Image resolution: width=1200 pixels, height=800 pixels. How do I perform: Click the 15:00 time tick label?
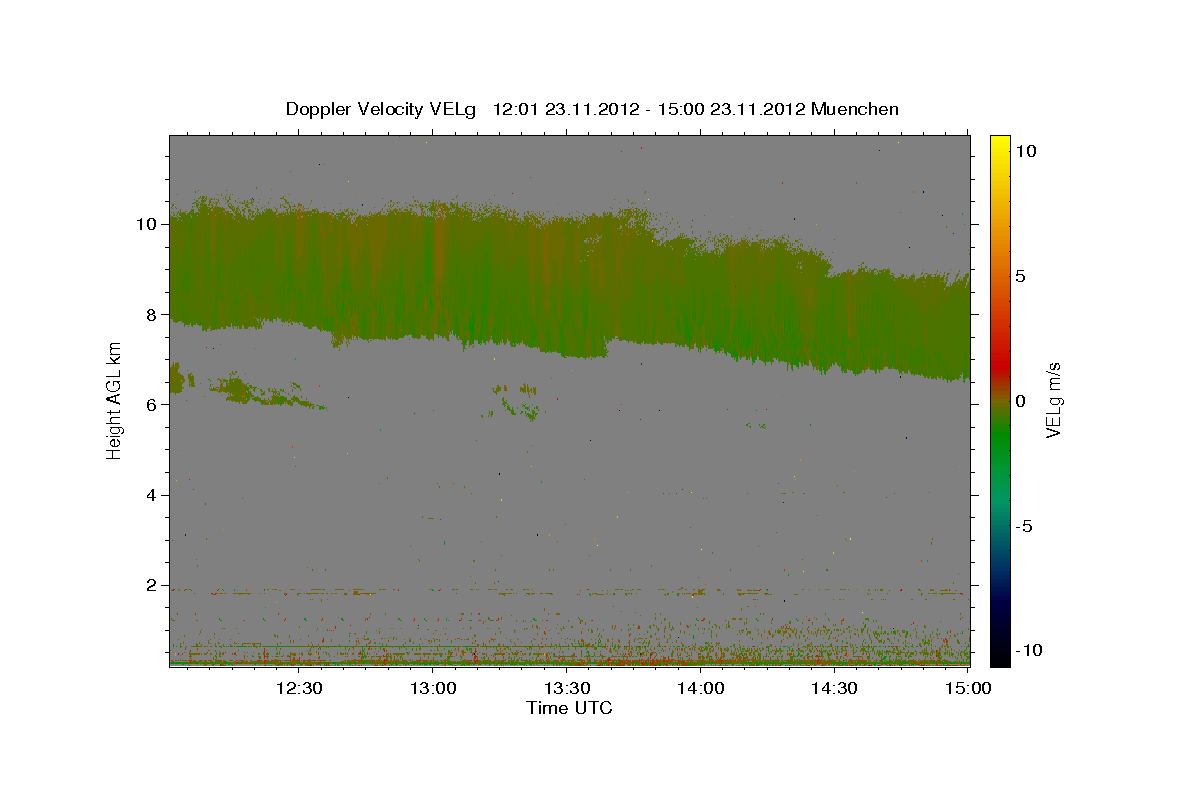[968, 688]
